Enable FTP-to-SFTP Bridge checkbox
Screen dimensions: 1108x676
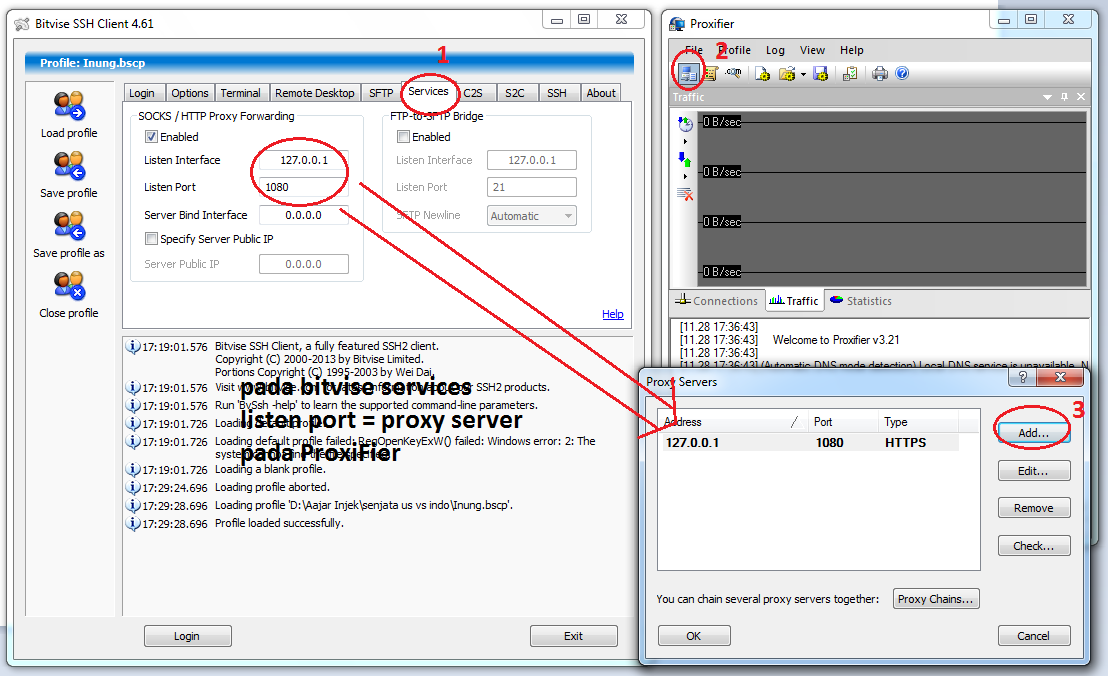pyautogui.click(x=403, y=136)
